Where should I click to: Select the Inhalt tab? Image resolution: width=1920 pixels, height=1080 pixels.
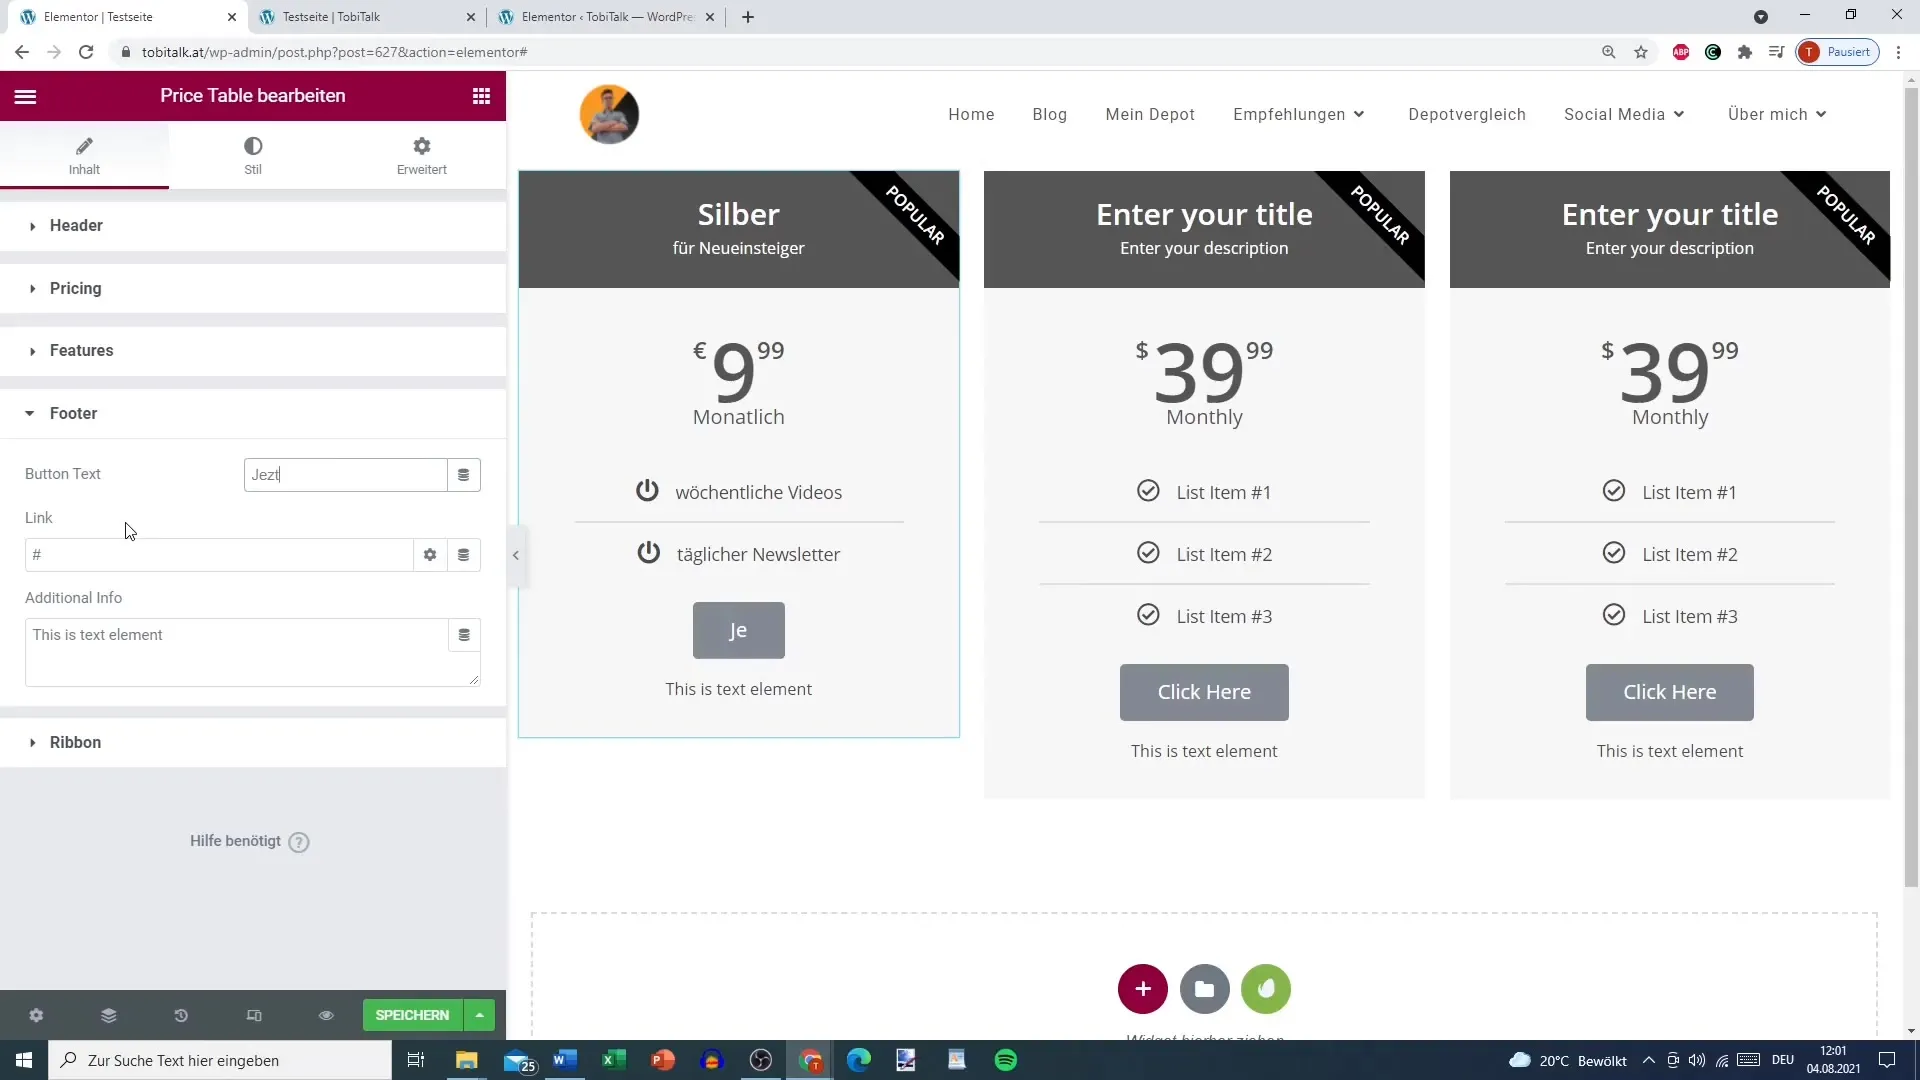[x=84, y=153]
